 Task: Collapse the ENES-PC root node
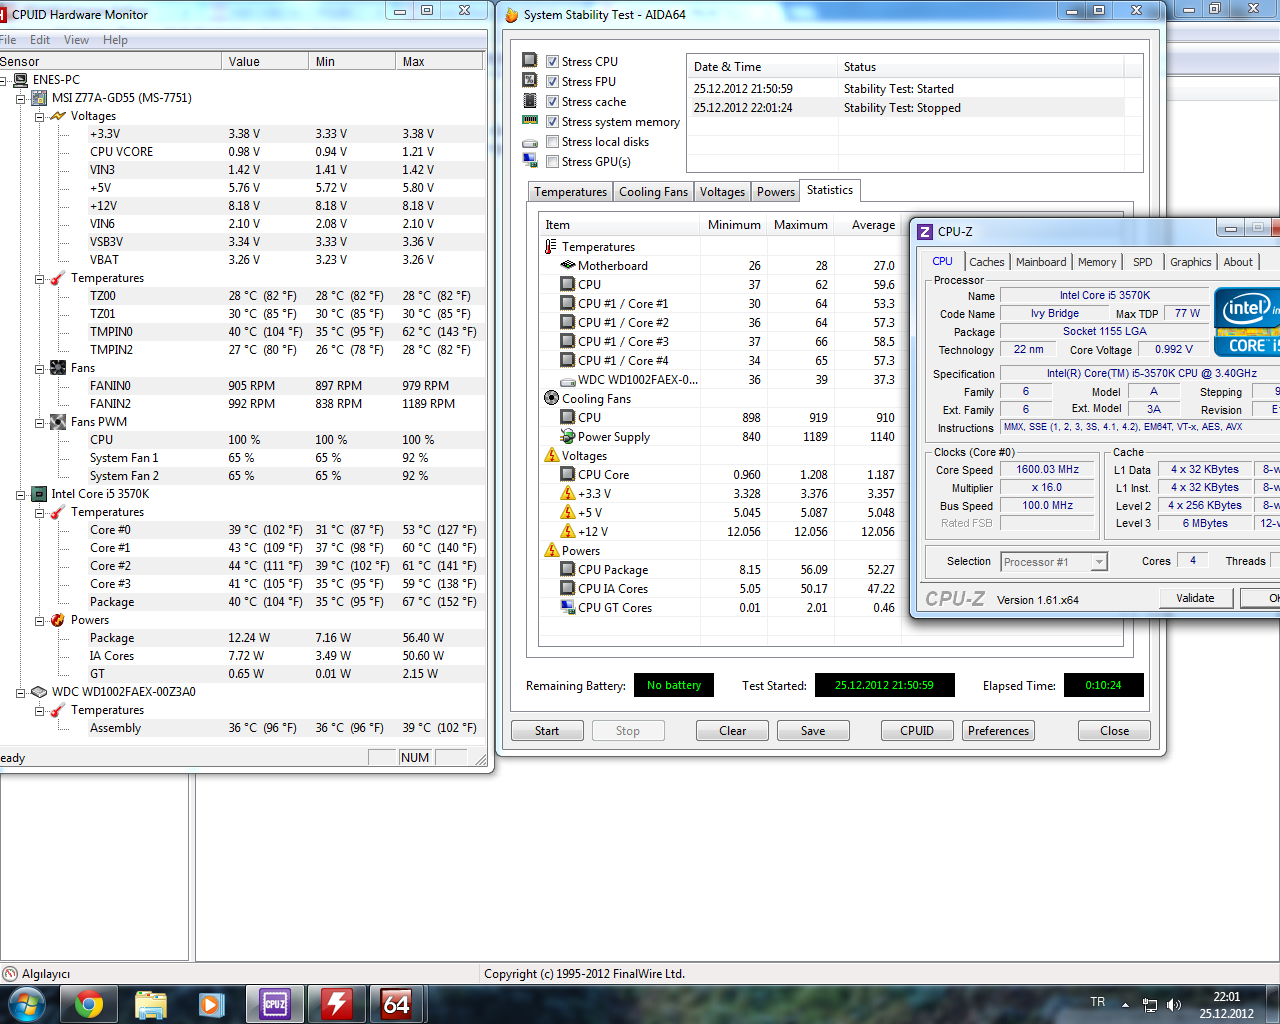tap(3, 80)
